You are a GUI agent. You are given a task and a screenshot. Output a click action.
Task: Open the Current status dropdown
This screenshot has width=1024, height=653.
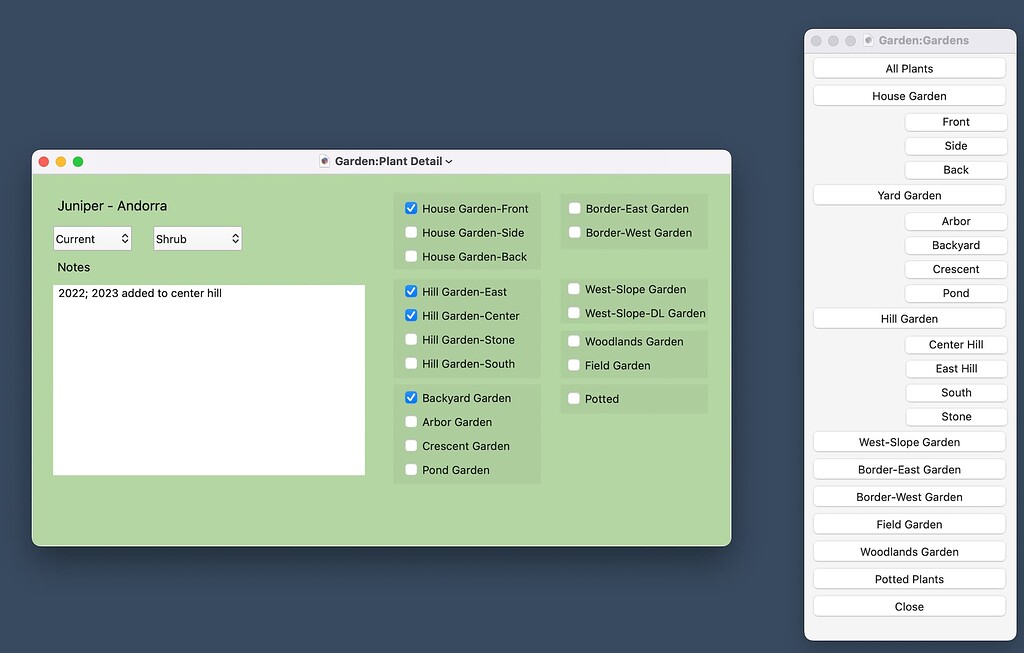coord(92,238)
